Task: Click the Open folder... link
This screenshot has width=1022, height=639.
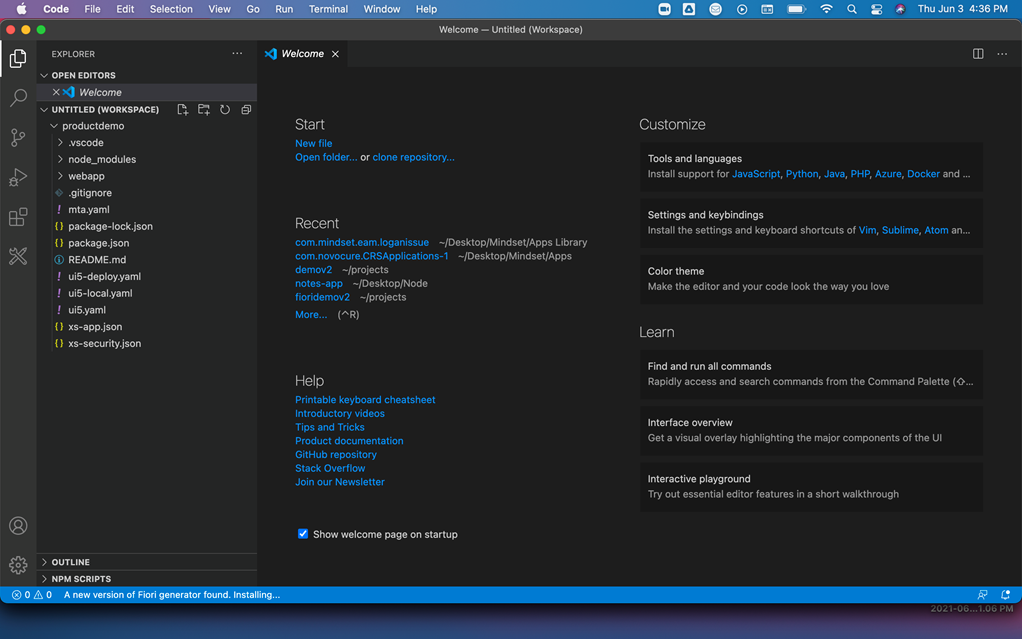Action: point(326,157)
